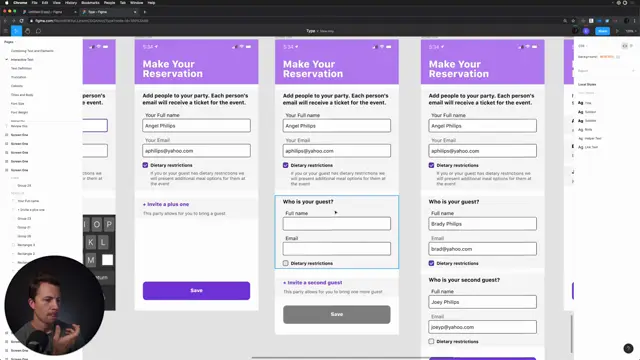Click top Dietary restrictions checkbox in frame with gray Save
This screenshot has height=360, width=640.
[286, 165]
